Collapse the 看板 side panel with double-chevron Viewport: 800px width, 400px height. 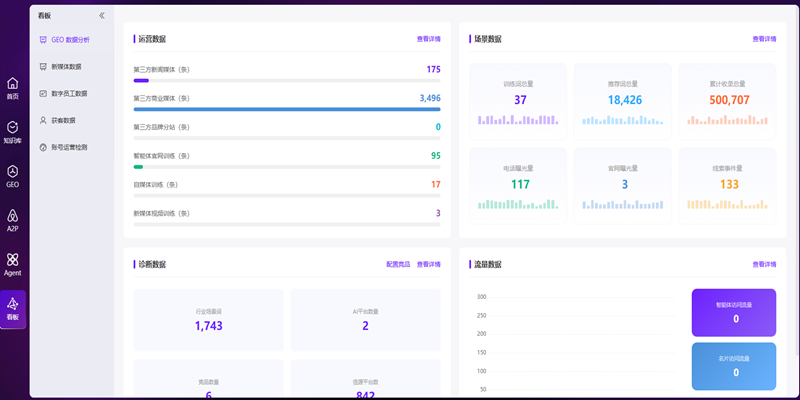pyautogui.click(x=102, y=16)
